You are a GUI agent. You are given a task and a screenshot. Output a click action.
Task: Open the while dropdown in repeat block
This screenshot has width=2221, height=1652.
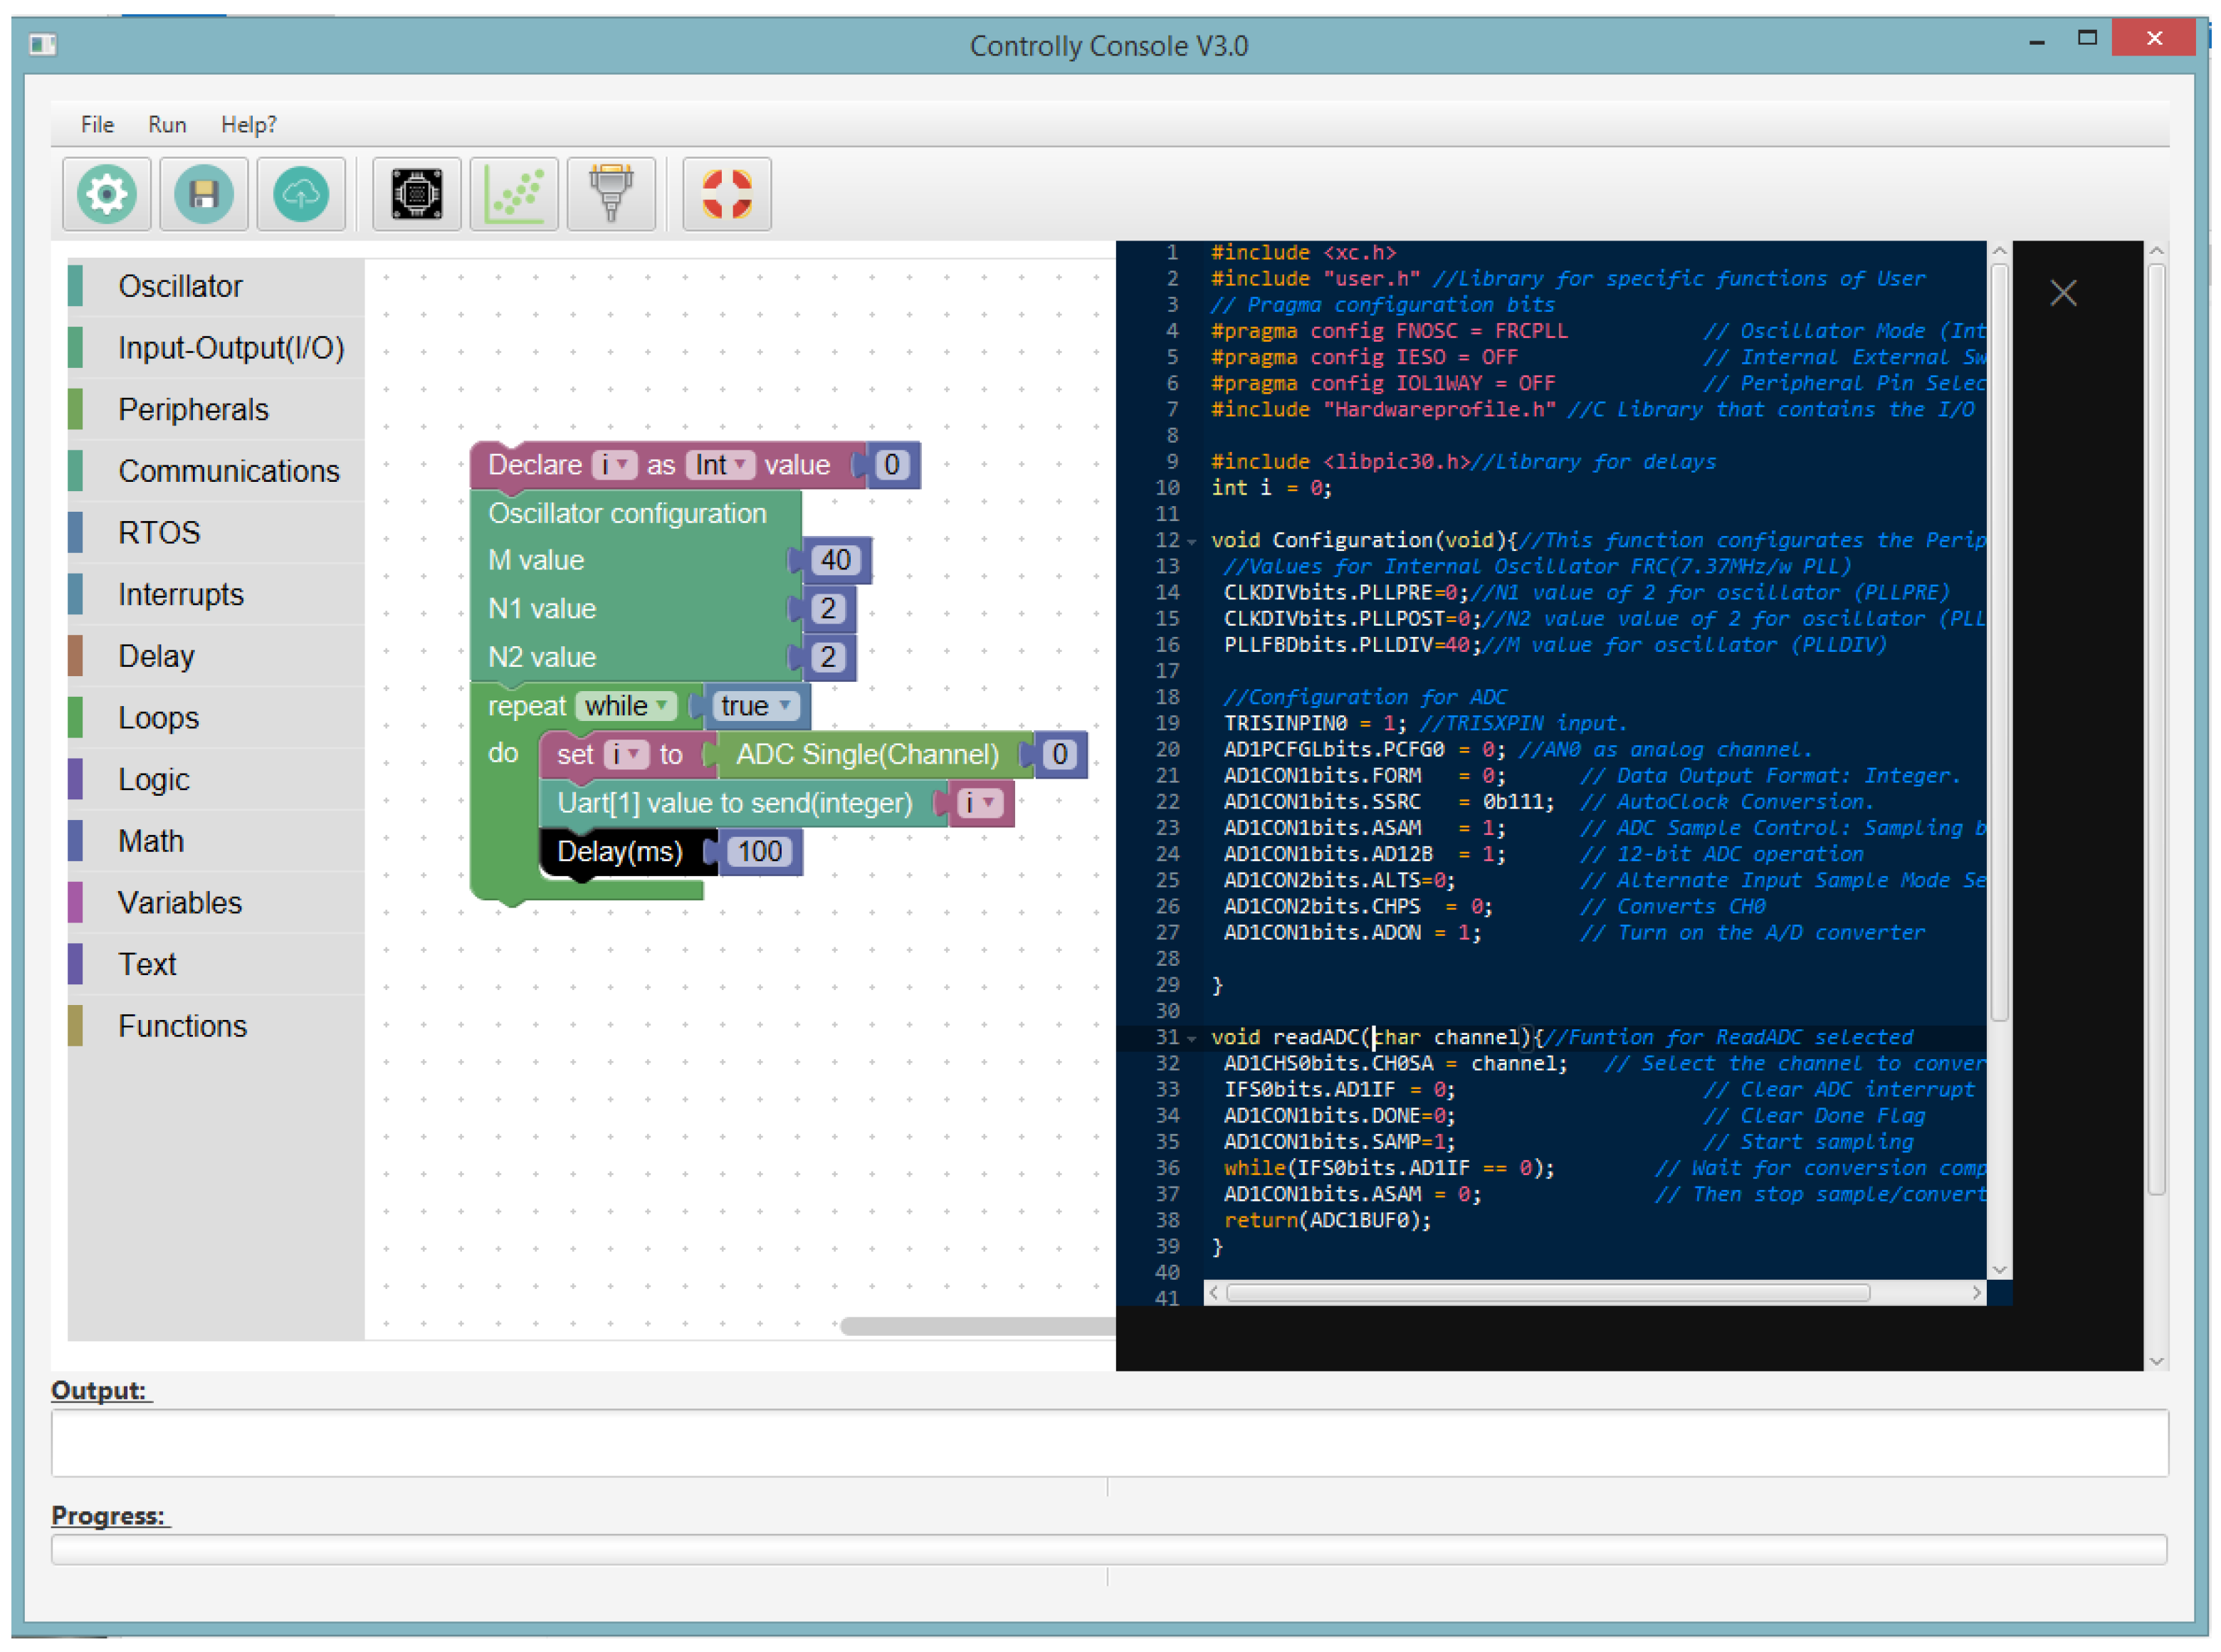click(x=627, y=706)
